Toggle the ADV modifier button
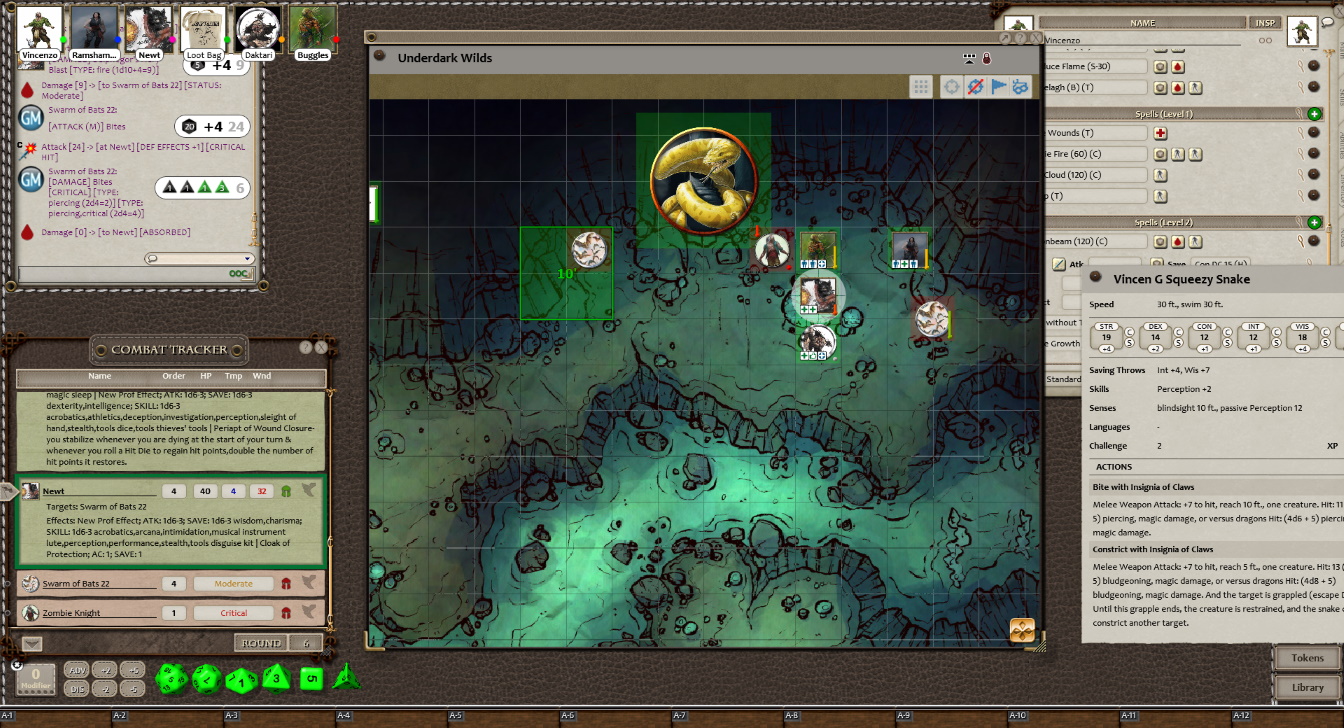The image size is (1344, 728). tap(75, 670)
